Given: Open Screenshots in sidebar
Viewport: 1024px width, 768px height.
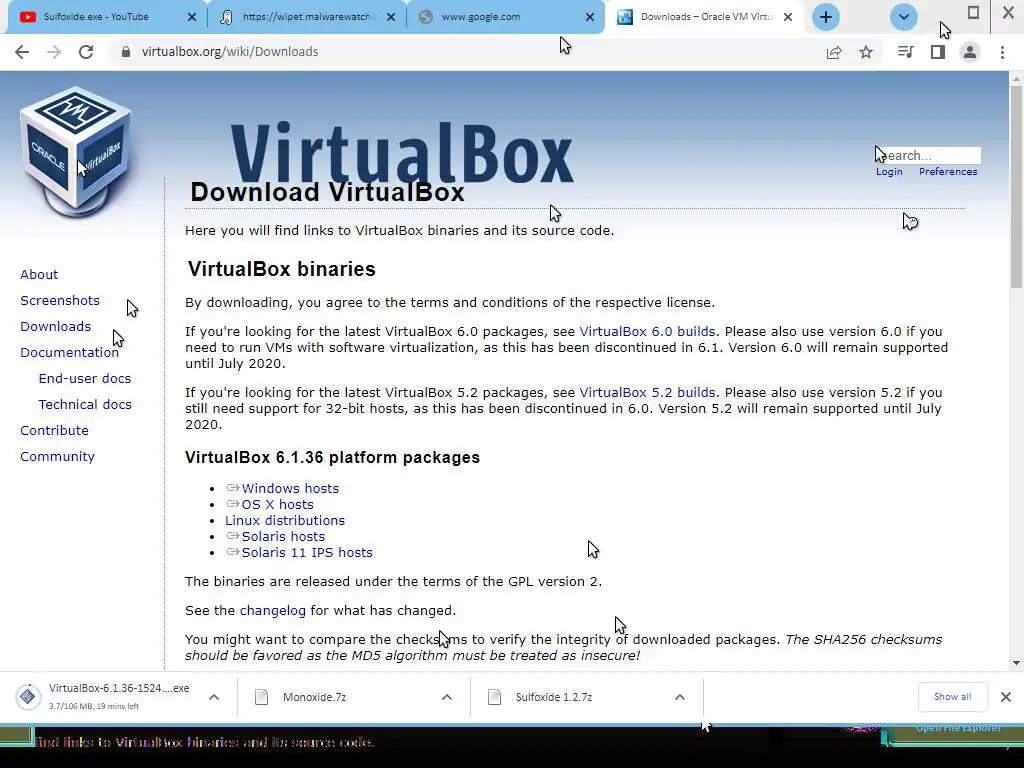Looking at the screenshot, I should (60, 300).
